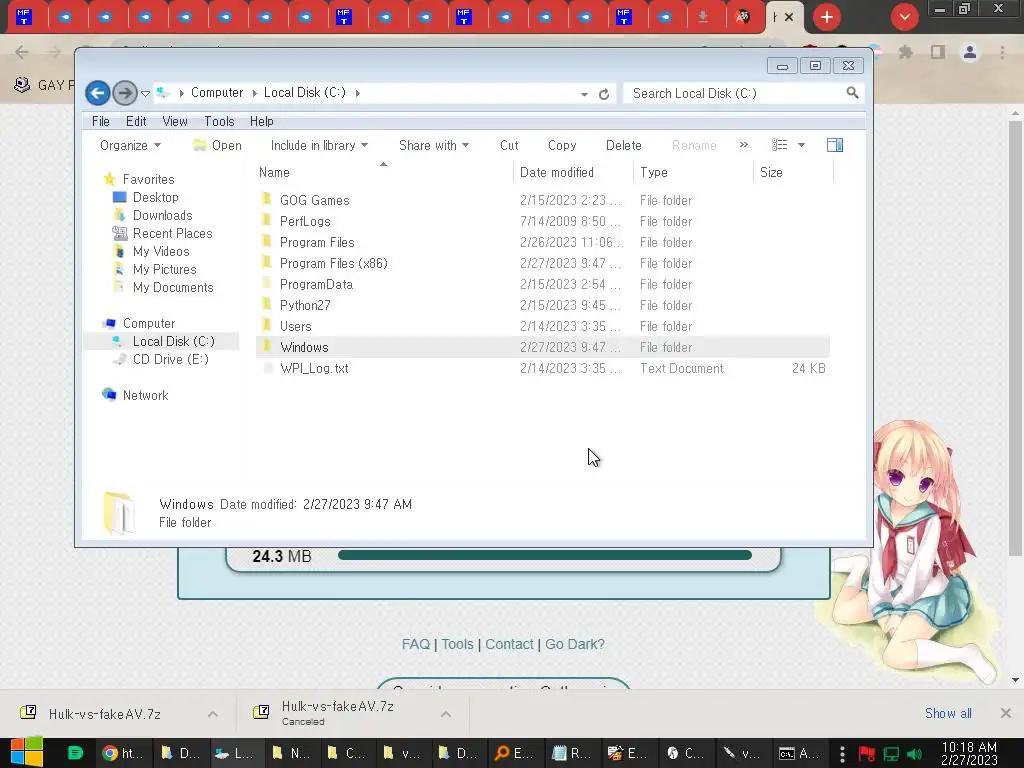This screenshot has width=1024, height=768.
Task: Open the Edit menu
Action: [136, 121]
